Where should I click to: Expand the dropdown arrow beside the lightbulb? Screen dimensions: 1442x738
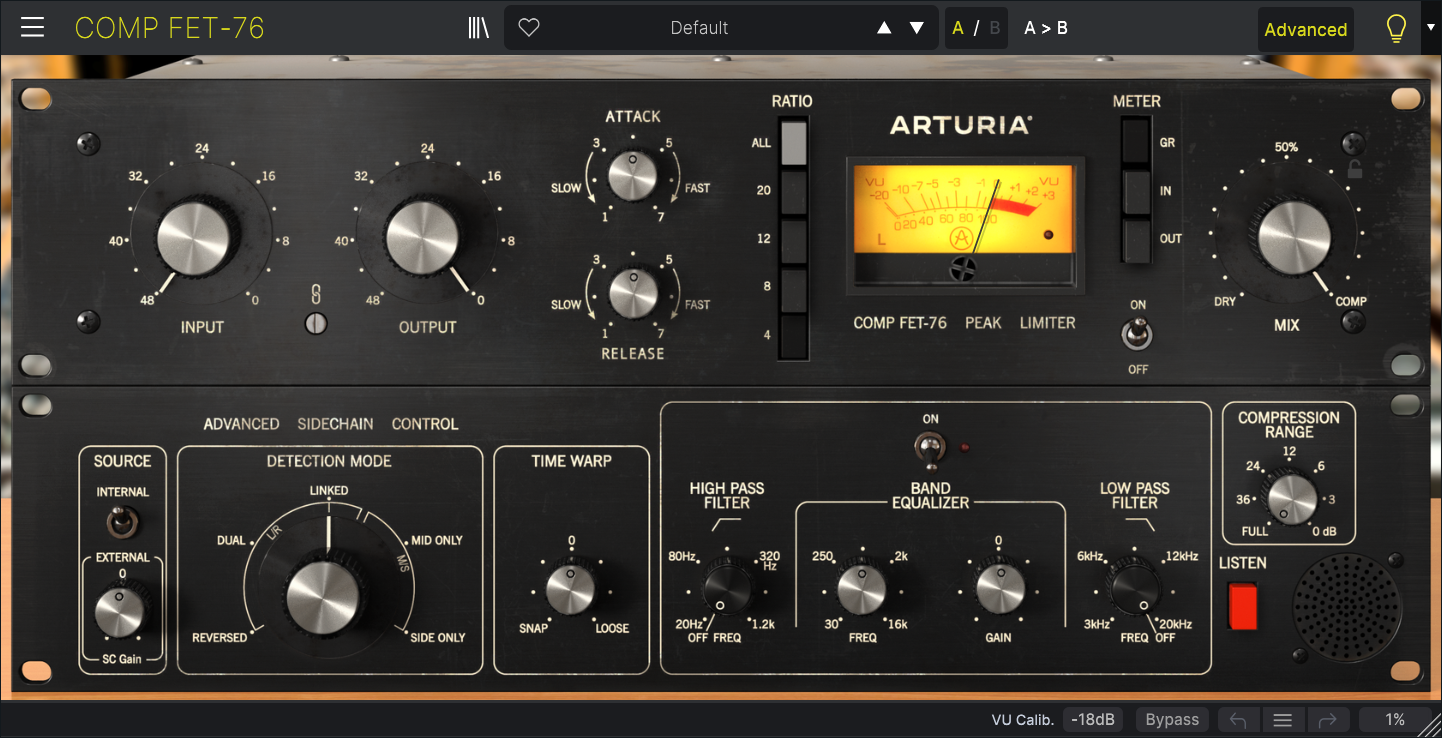pos(1429,28)
